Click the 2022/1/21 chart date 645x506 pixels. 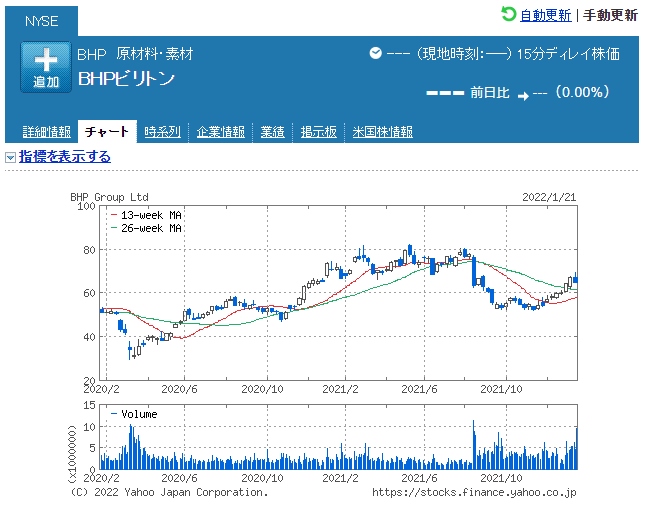(x=549, y=197)
